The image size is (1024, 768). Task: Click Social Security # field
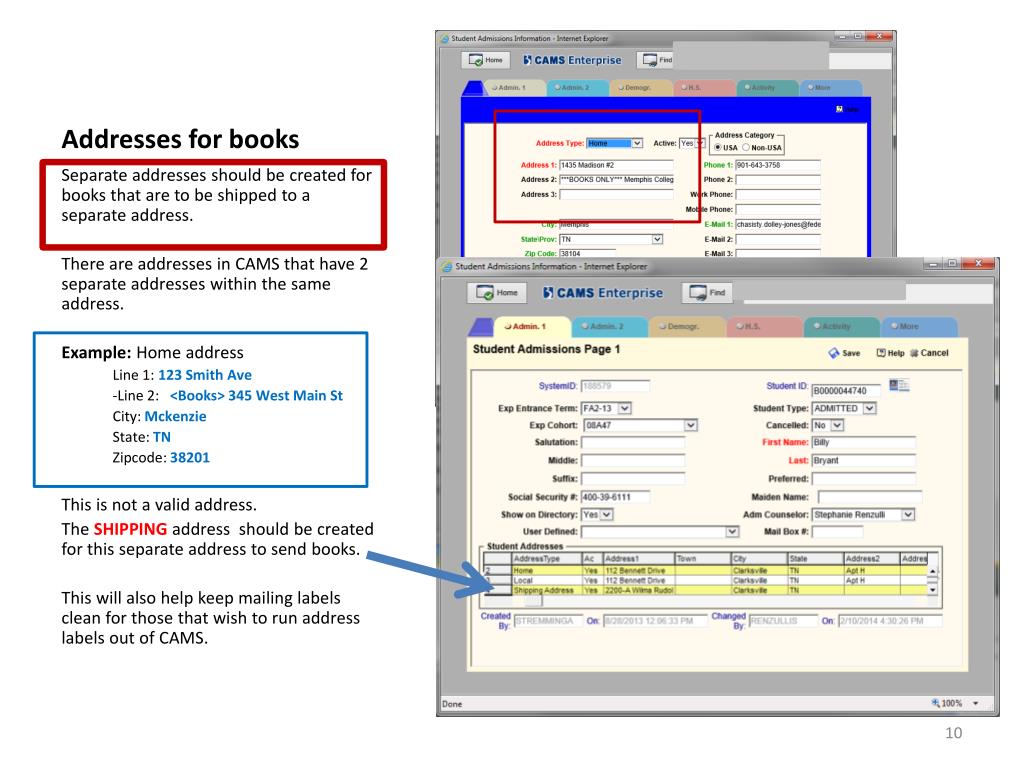[615, 497]
